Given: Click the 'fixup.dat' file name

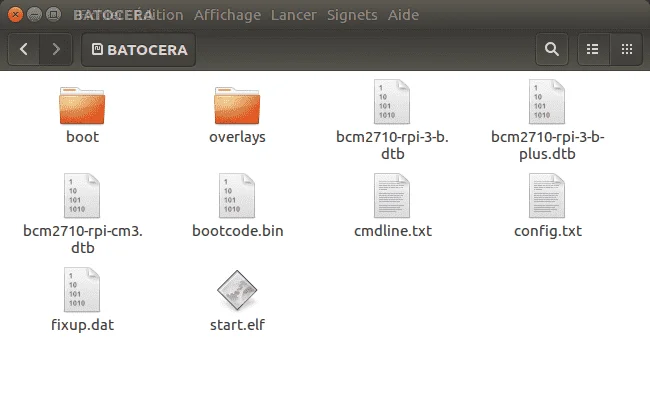Looking at the screenshot, I should [x=82, y=325].
